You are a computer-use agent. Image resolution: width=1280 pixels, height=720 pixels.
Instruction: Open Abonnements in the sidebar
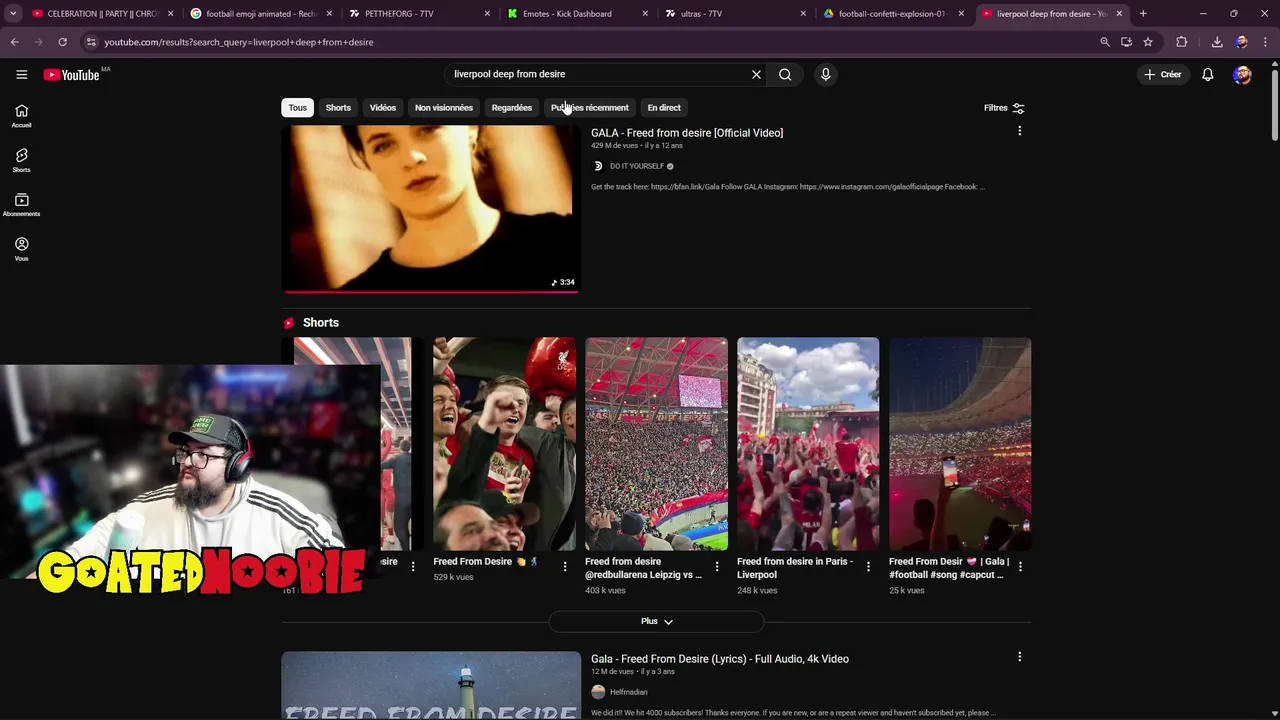(x=21, y=205)
